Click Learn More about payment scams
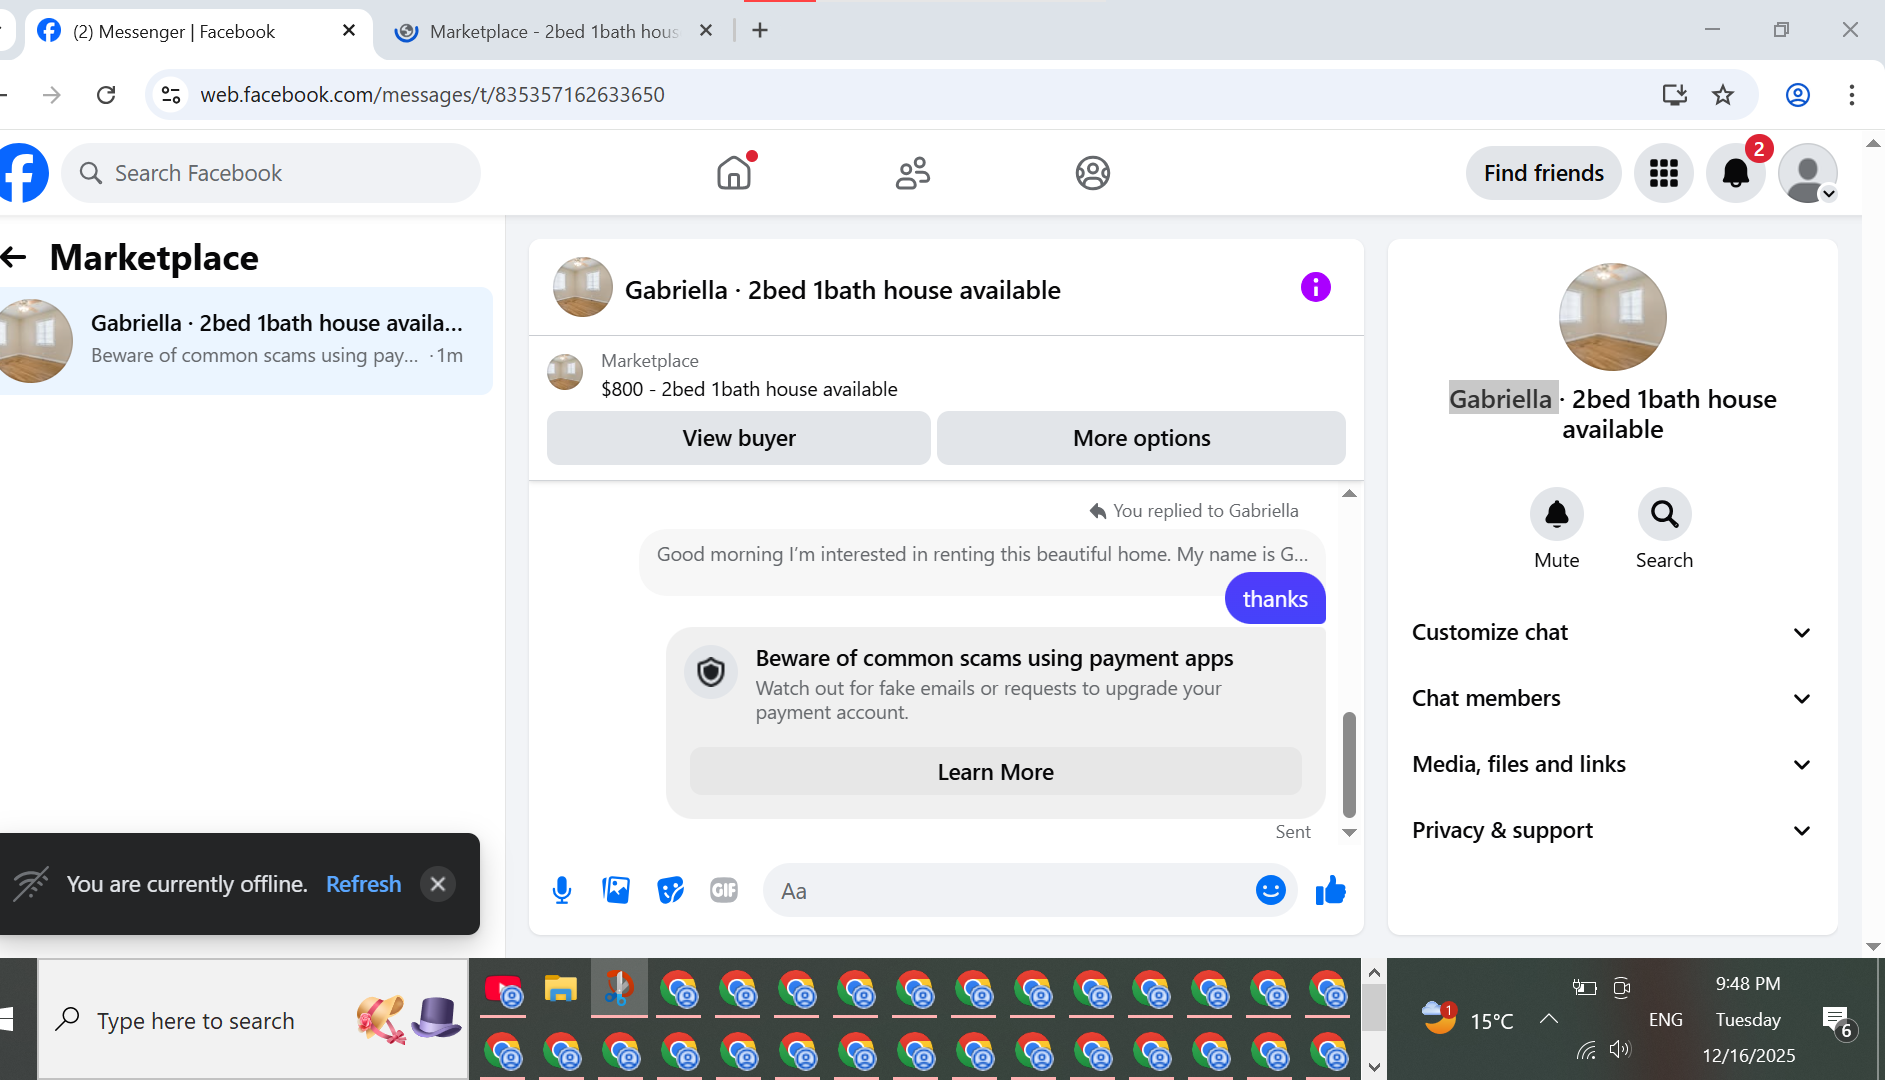 tap(996, 772)
